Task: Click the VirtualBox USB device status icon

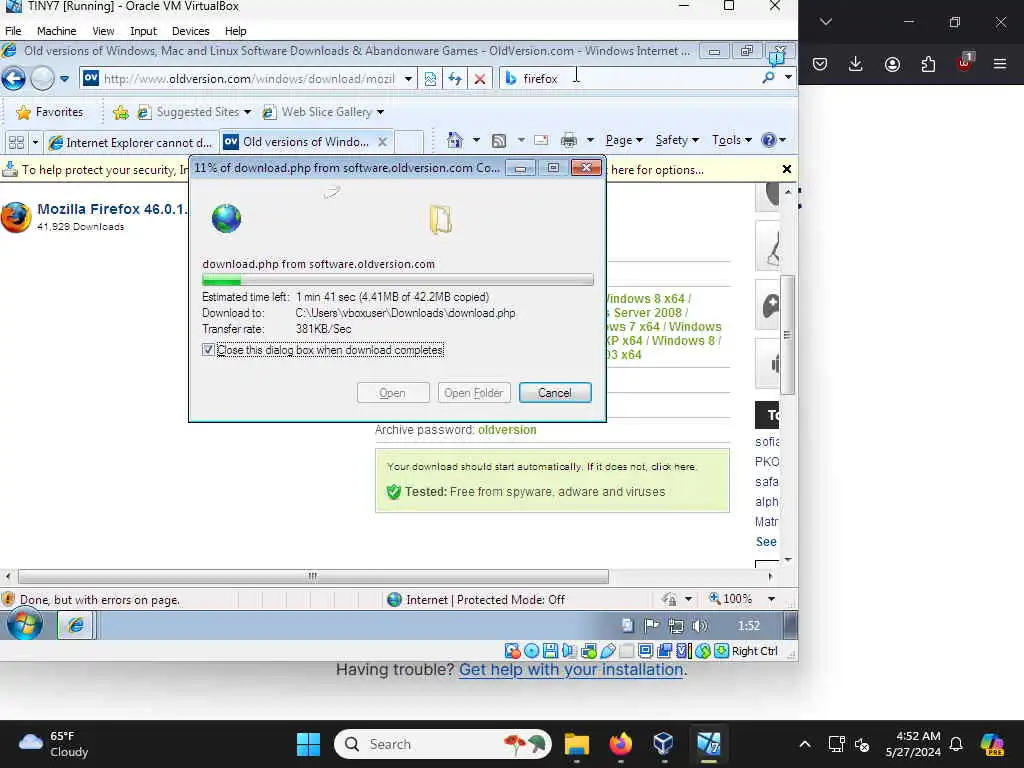Action: pos(608,650)
